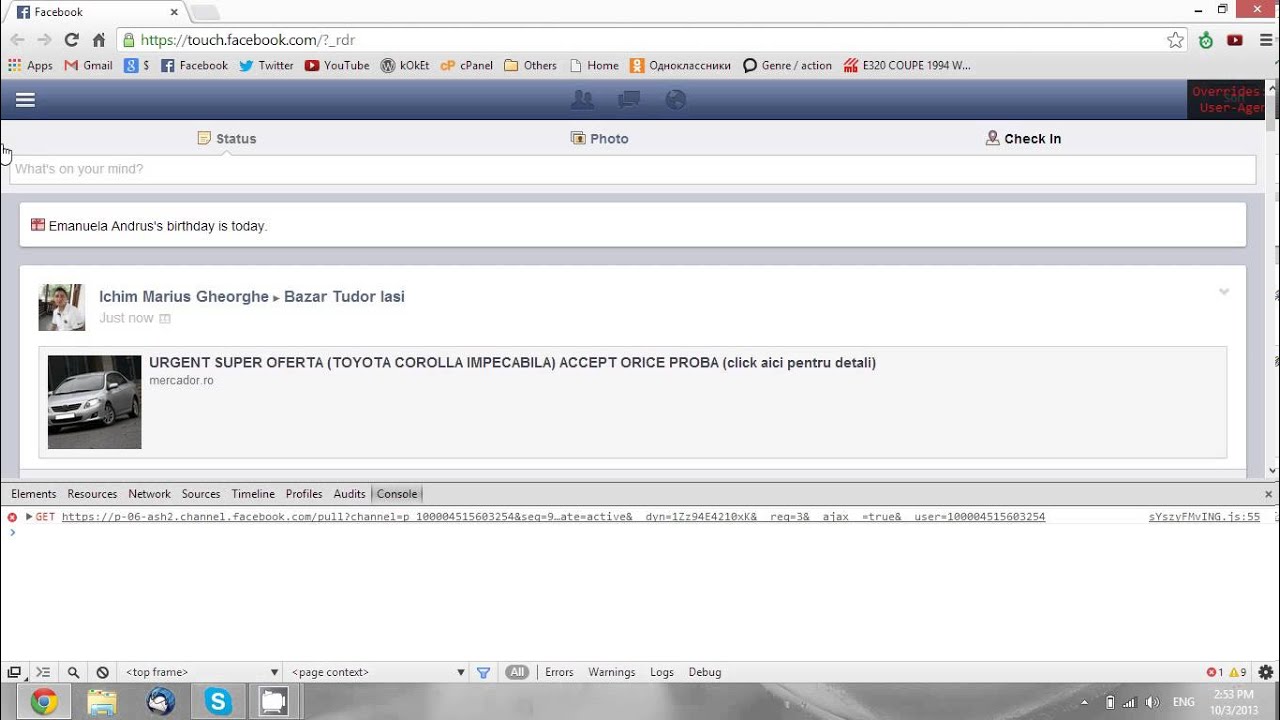Click the channel.facebook.com pull URL
1280x720 pixels.
(x=553, y=517)
